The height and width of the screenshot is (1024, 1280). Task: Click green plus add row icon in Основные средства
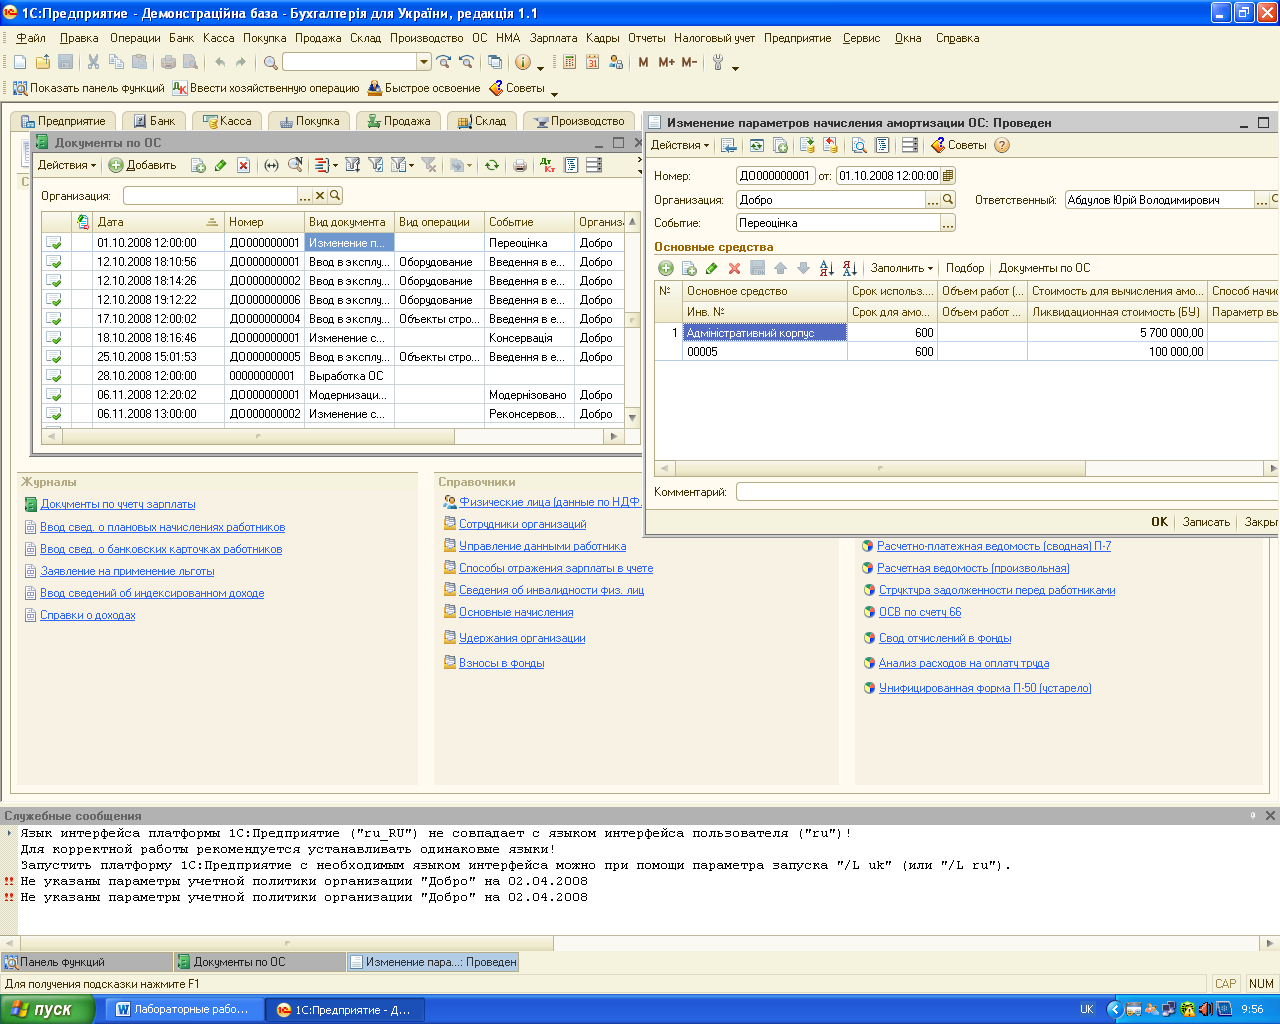[x=666, y=268]
